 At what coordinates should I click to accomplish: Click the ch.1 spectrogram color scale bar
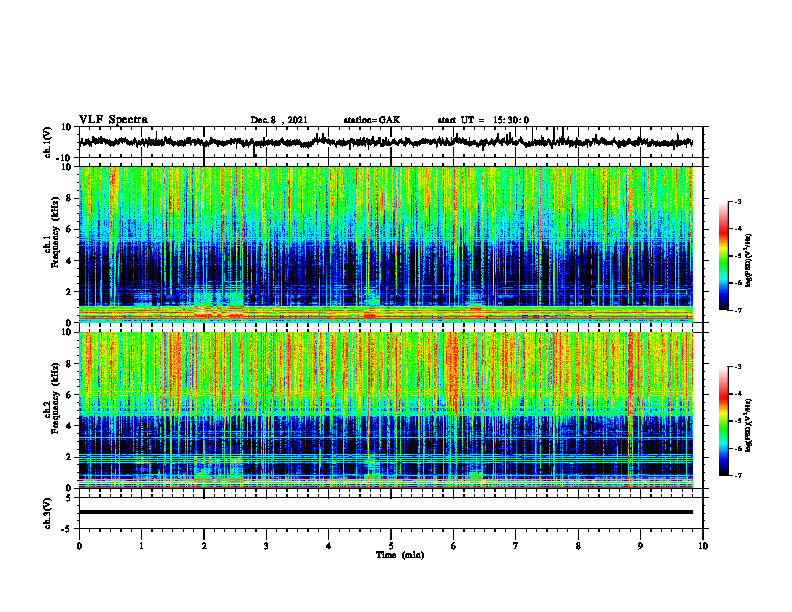724,256
